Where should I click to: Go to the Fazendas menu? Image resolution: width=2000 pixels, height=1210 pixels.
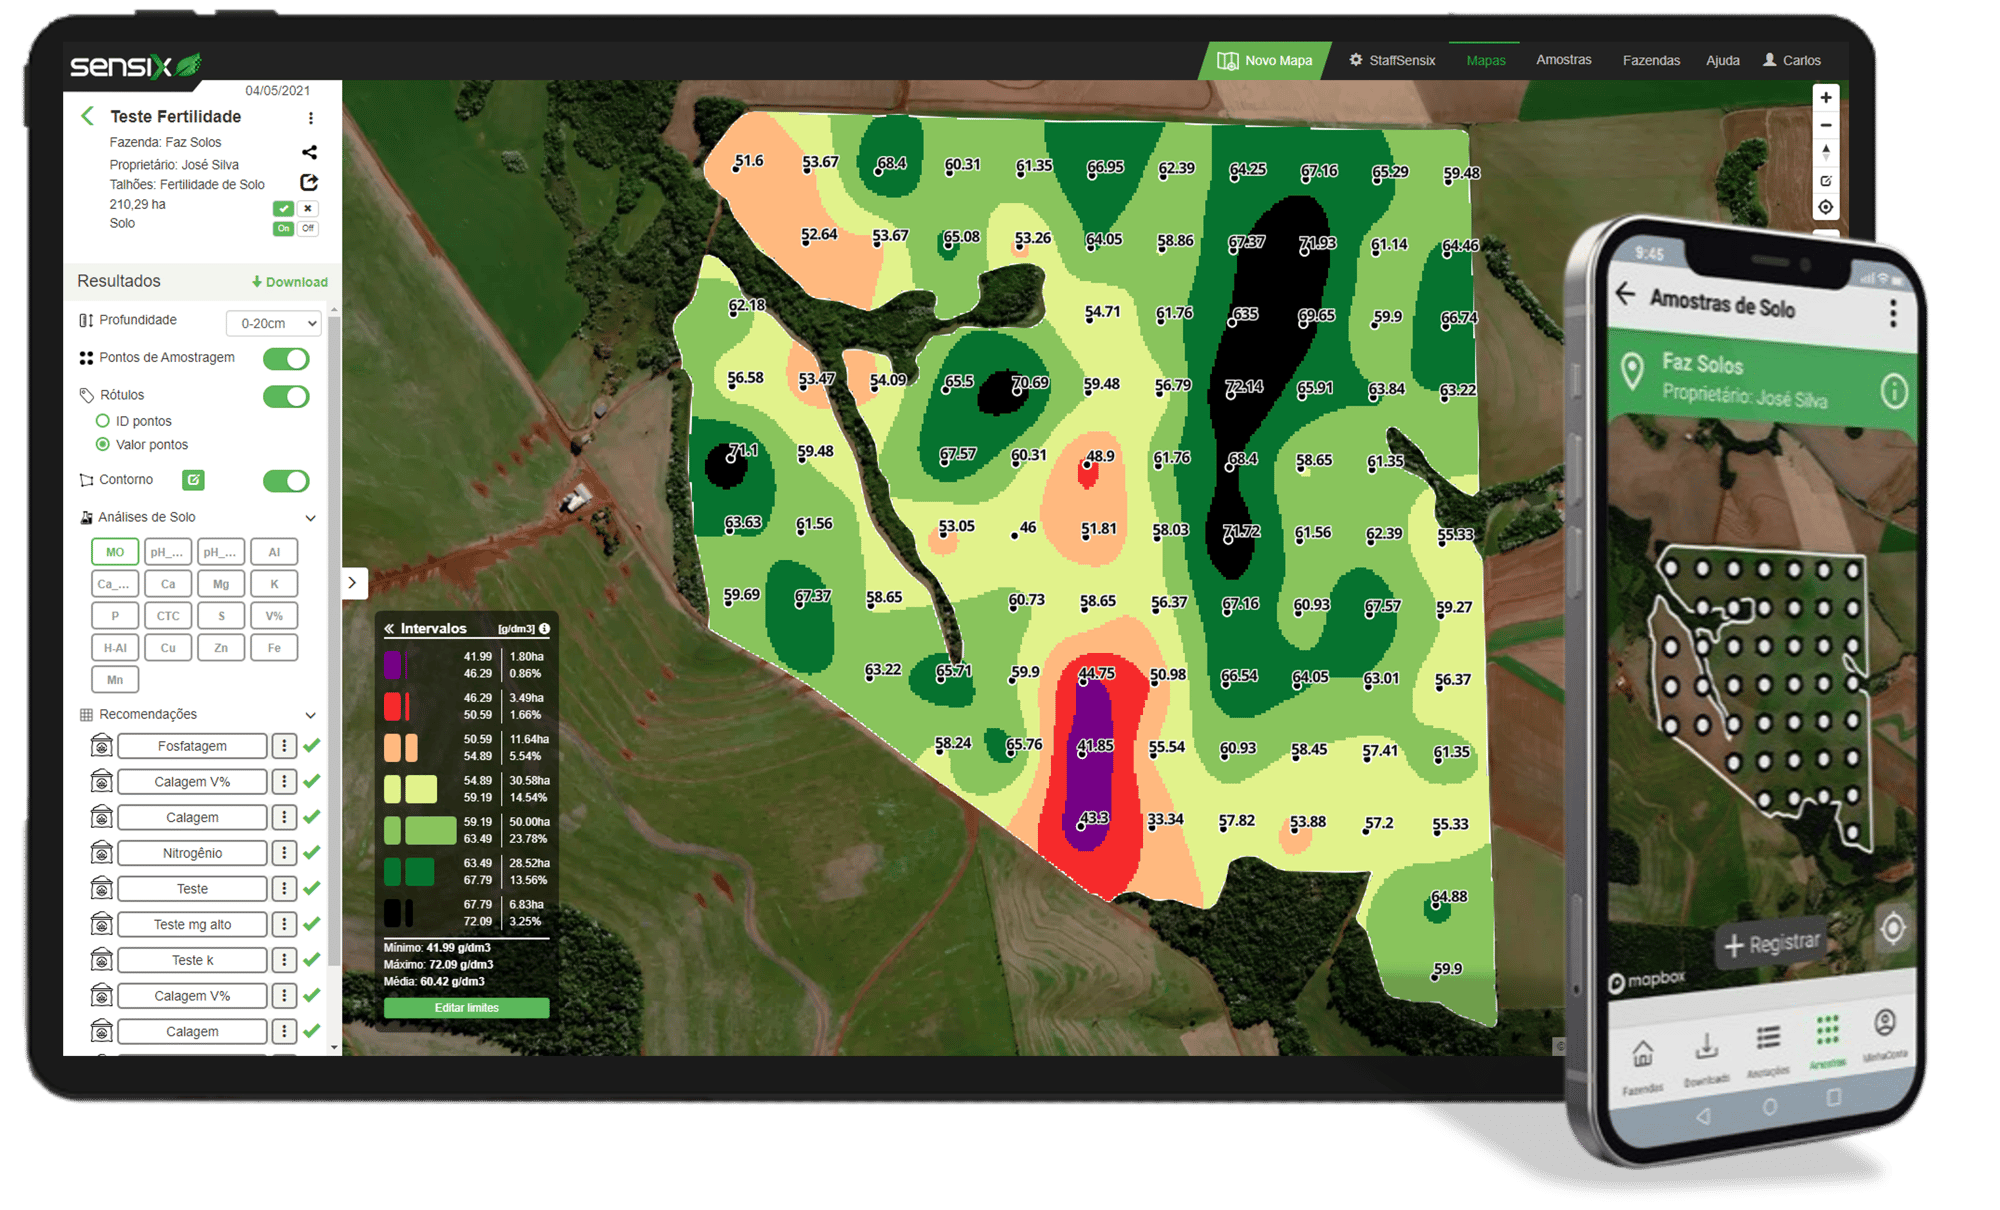pyautogui.click(x=1651, y=60)
